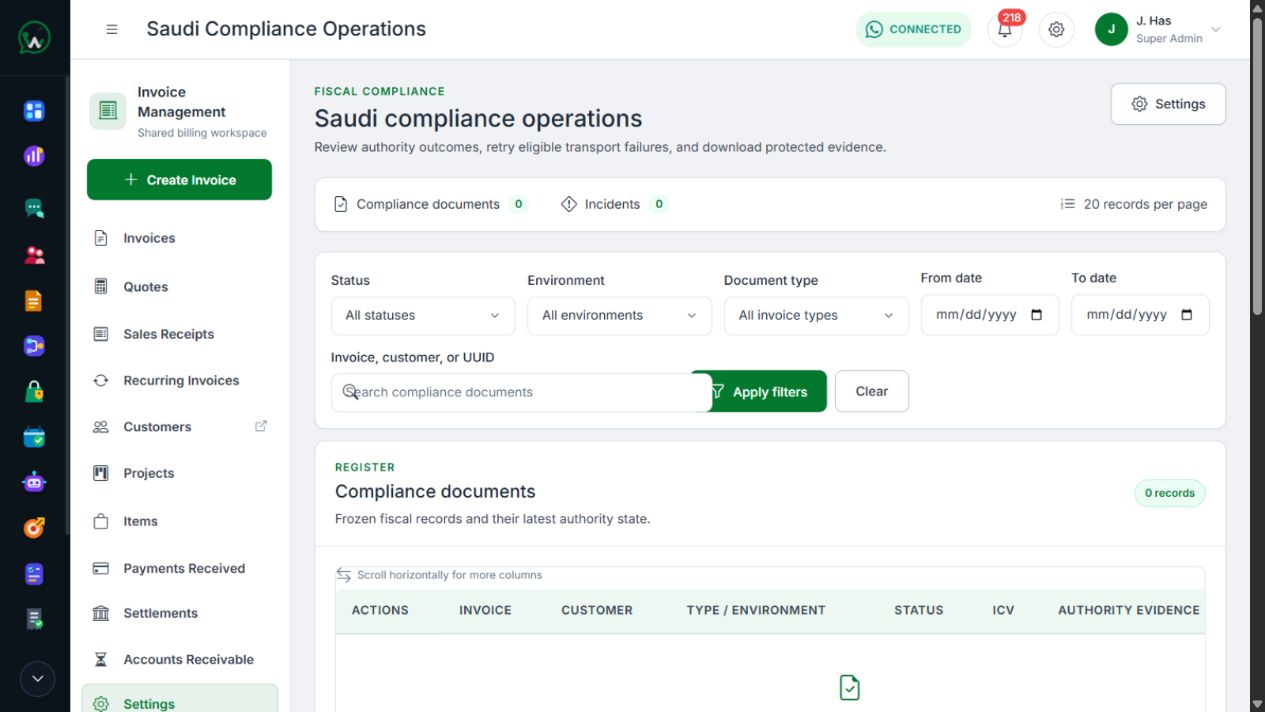Open Settlements in the sidebar

click(179, 613)
